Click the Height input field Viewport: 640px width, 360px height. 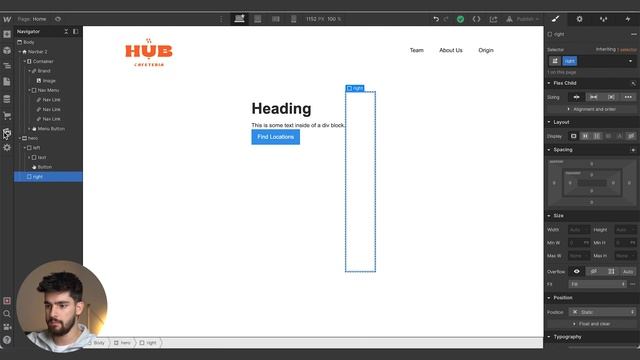point(626,230)
